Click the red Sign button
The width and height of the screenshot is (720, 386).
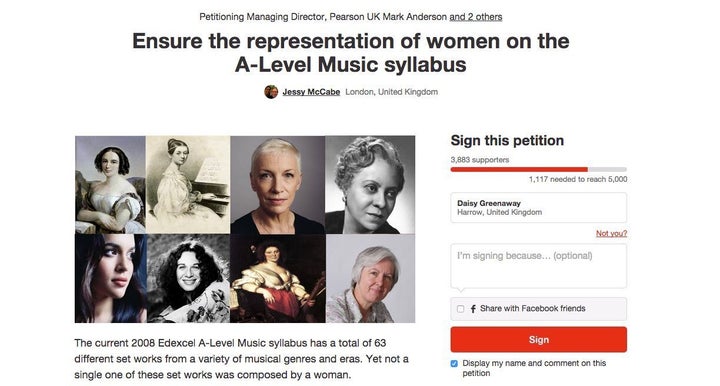pyautogui.click(x=539, y=340)
